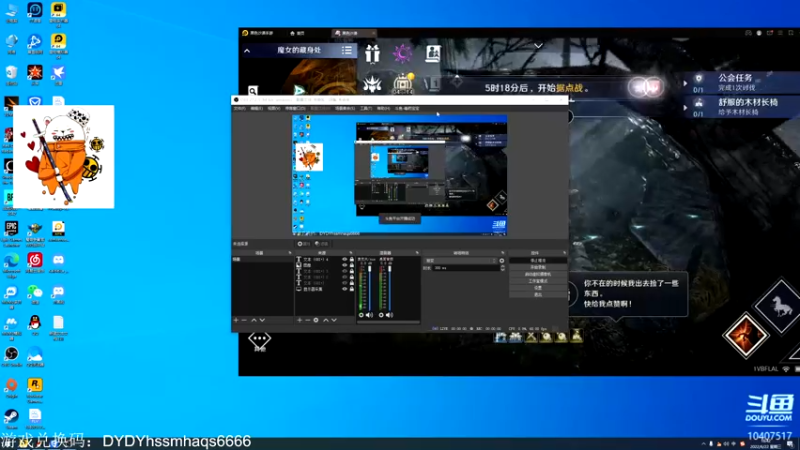Toggle the lock on 文本 (GDI+) 4 source
Screen dimensions: 800x450
352,259
